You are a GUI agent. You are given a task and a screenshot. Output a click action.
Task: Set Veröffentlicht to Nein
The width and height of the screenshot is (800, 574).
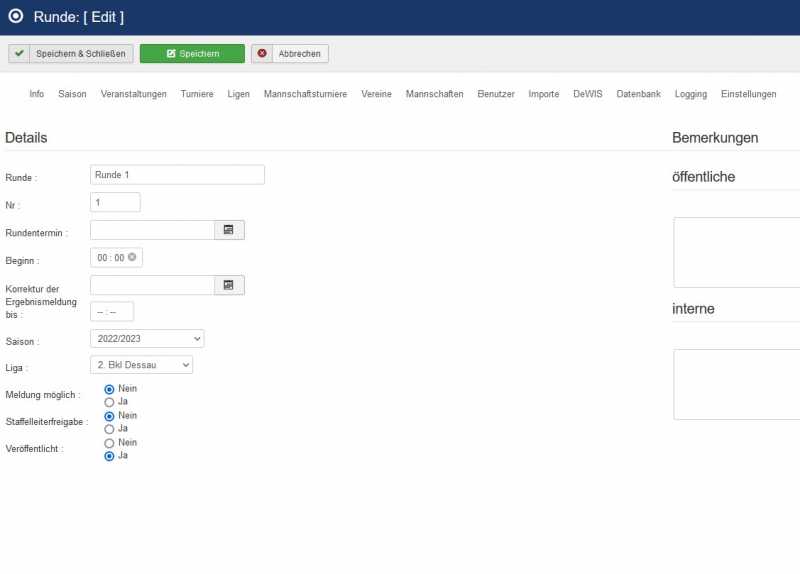[x=109, y=442]
